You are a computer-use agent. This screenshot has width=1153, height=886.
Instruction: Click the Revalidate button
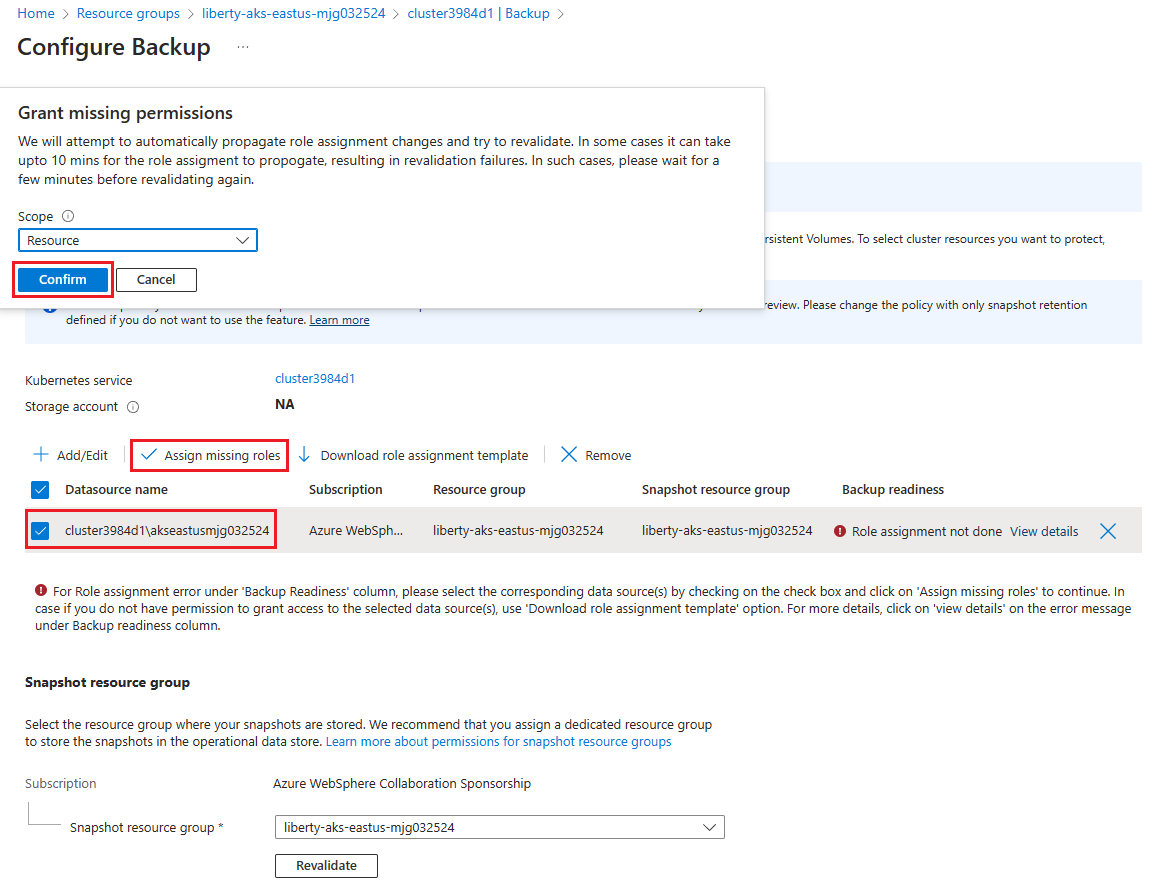pyautogui.click(x=326, y=865)
